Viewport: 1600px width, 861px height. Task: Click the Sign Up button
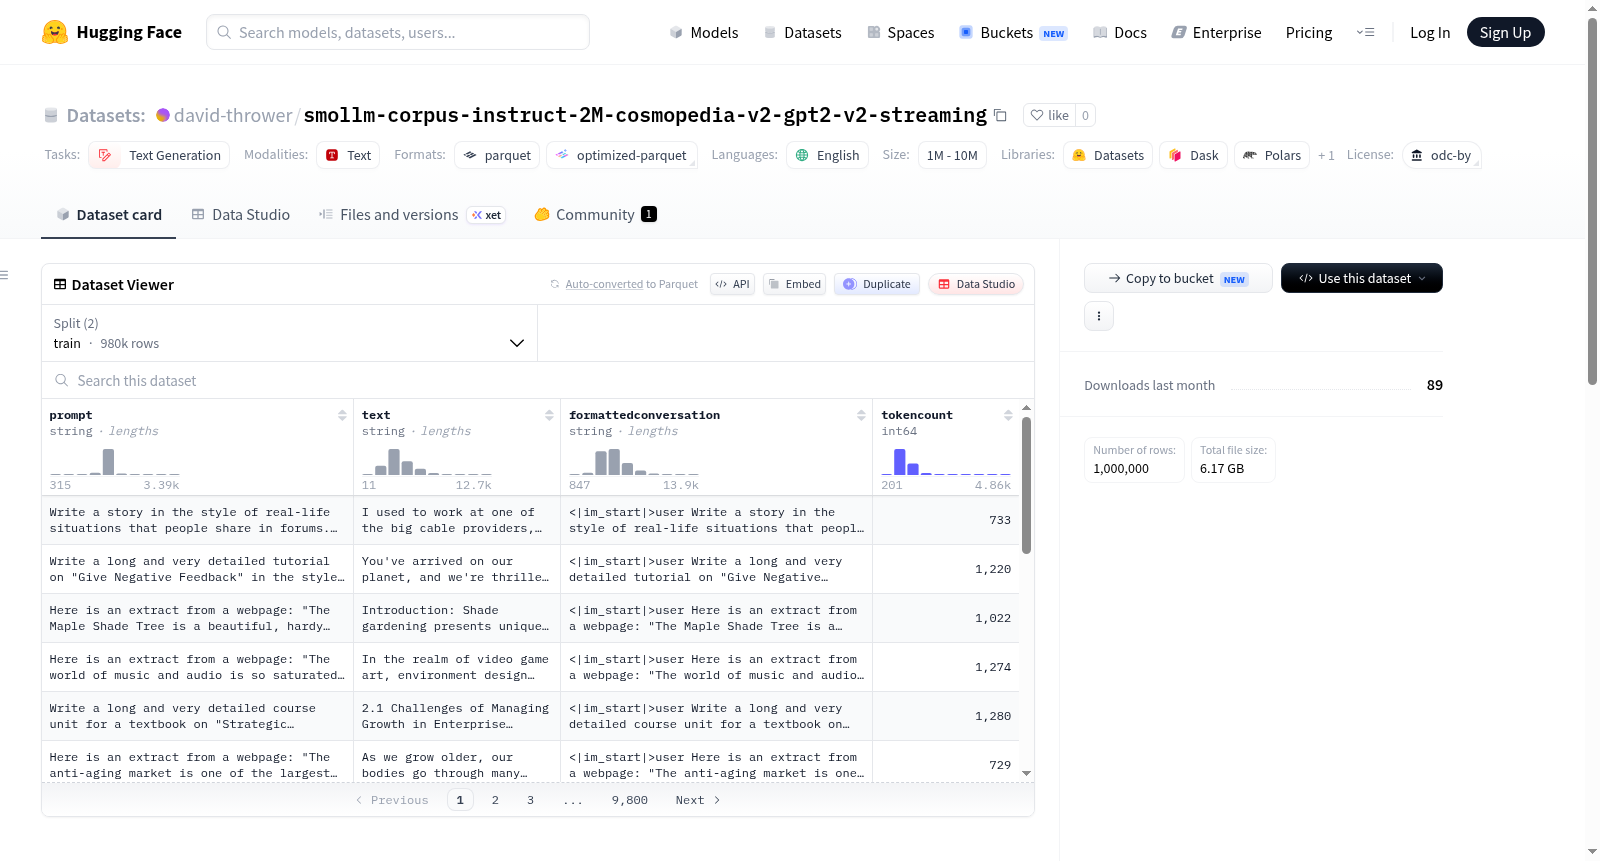click(1505, 32)
